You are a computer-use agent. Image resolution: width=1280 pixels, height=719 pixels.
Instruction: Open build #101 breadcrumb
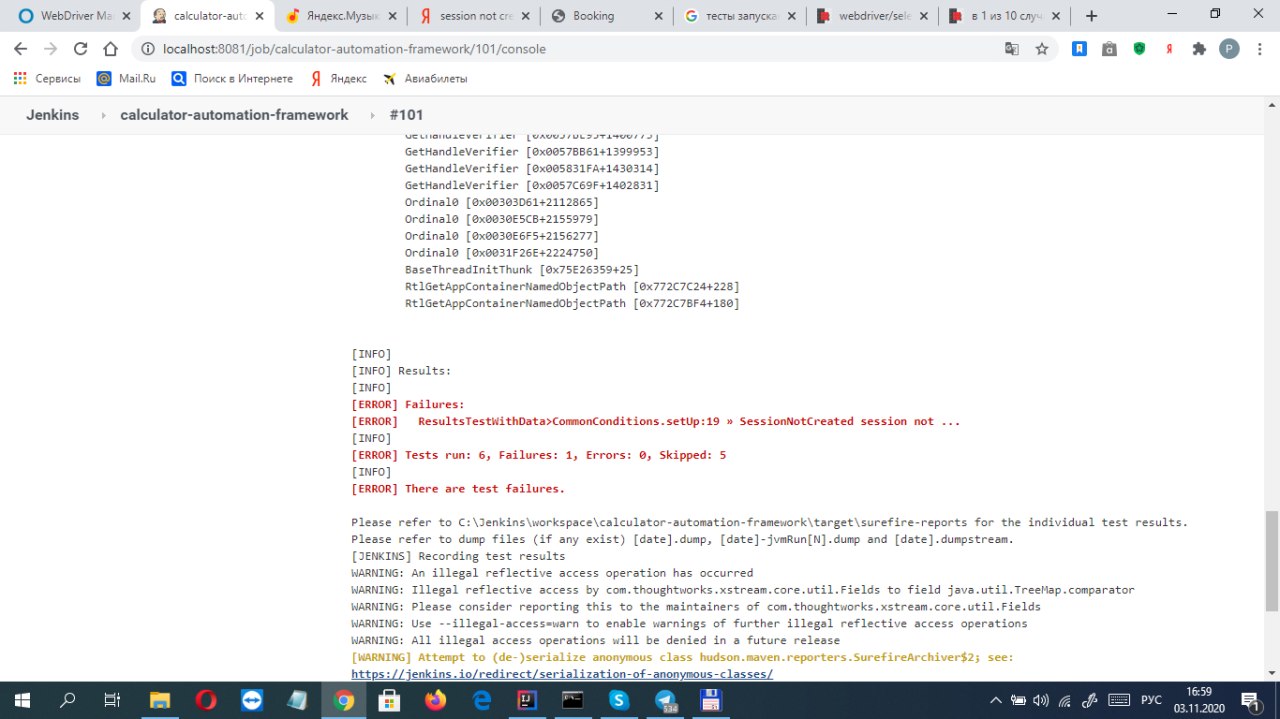click(406, 115)
